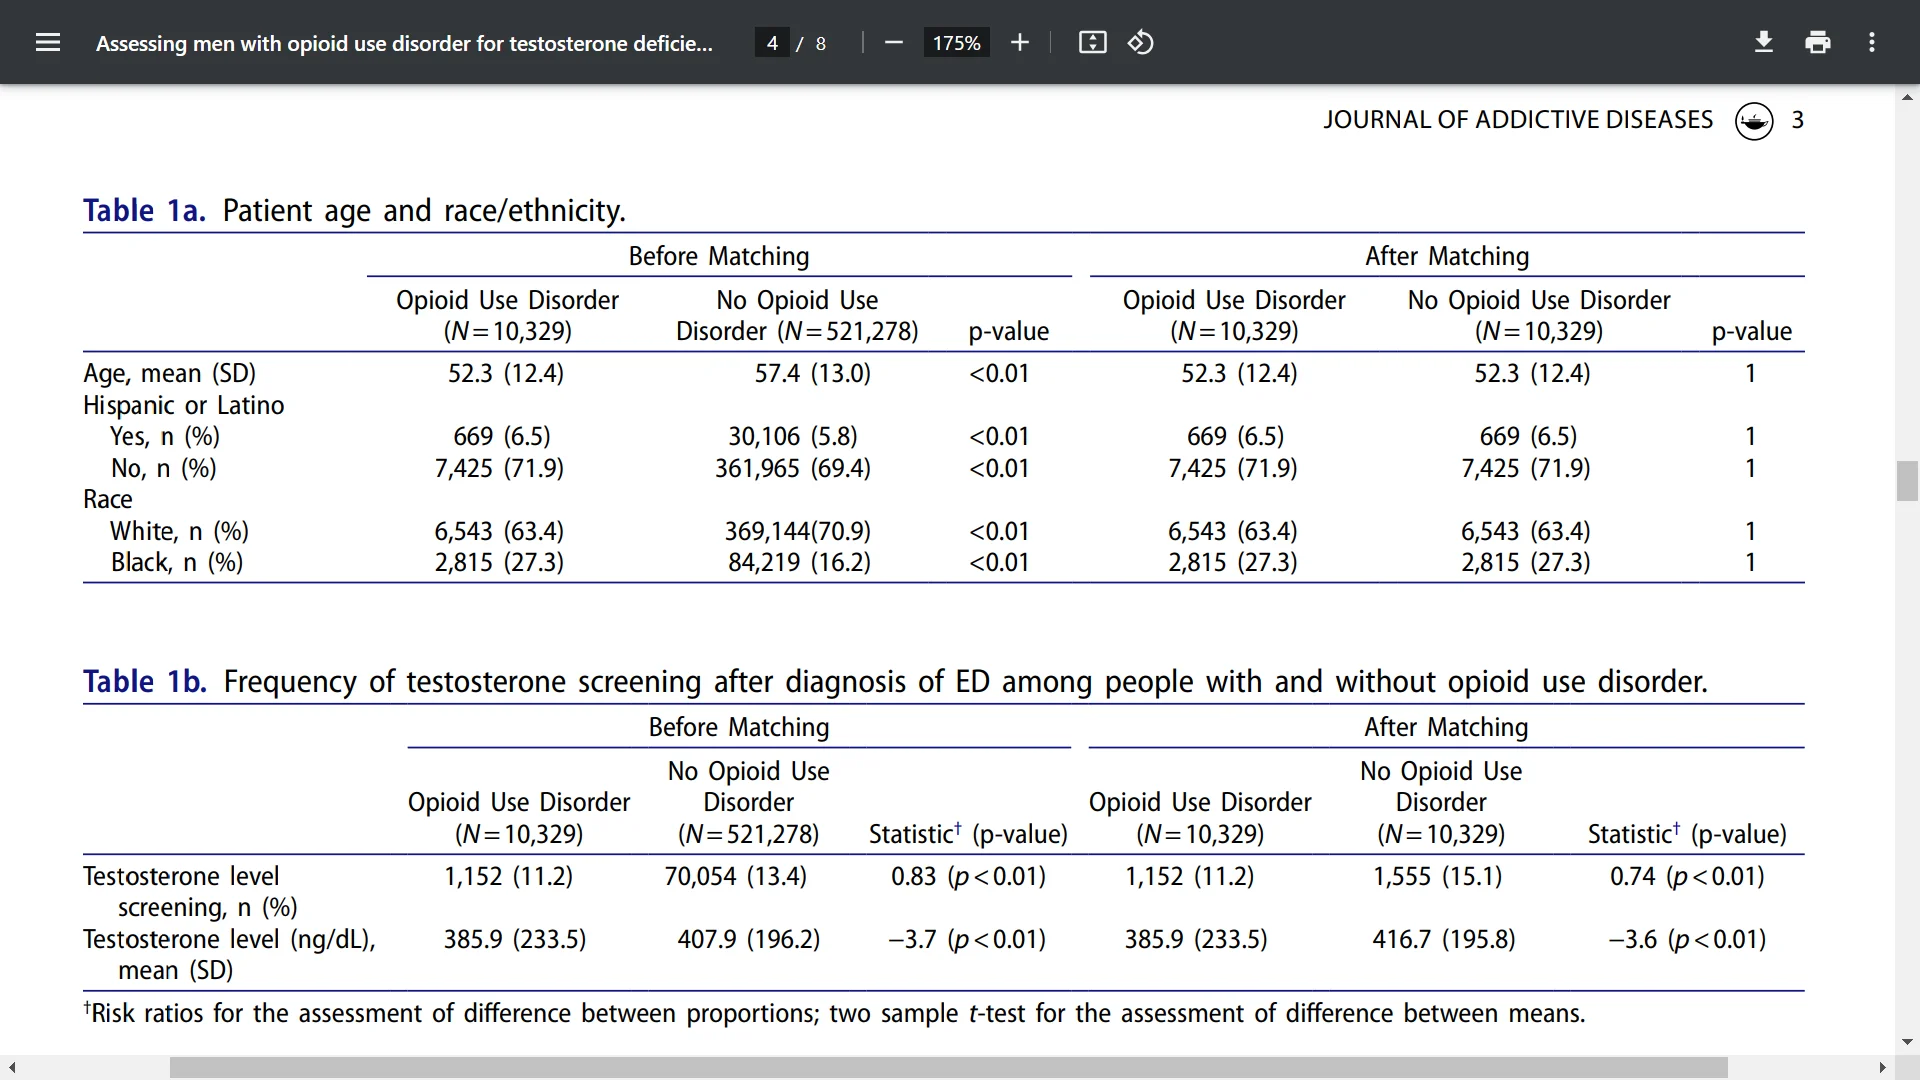Click the '407.9 (196.2)' cell
1920x1080 pixels.
tap(748, 939)
